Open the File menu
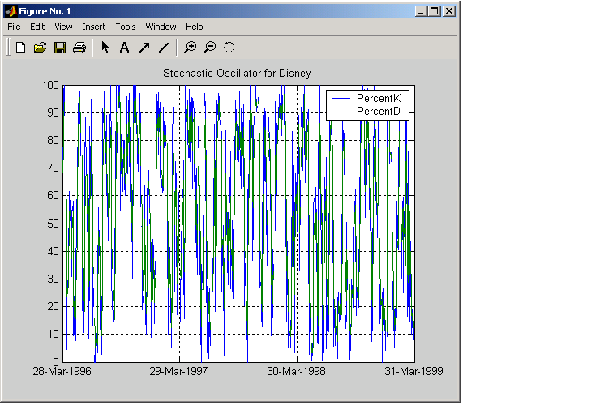 (x=14, y=27)
